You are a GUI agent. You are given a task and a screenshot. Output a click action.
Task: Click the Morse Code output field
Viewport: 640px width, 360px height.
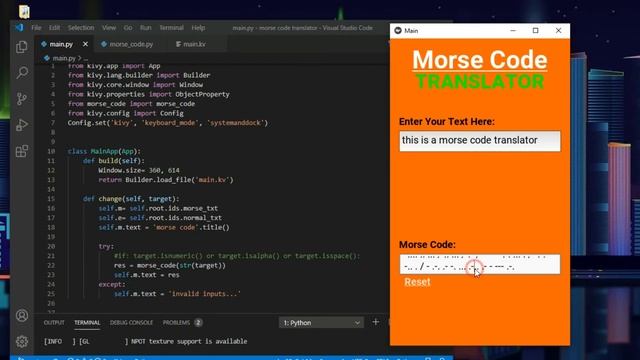click(x=480, y=264)
